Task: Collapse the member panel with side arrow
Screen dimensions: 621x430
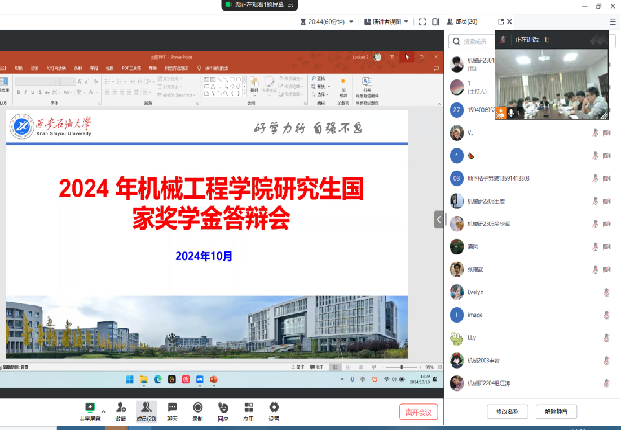Action: point(439,219)
